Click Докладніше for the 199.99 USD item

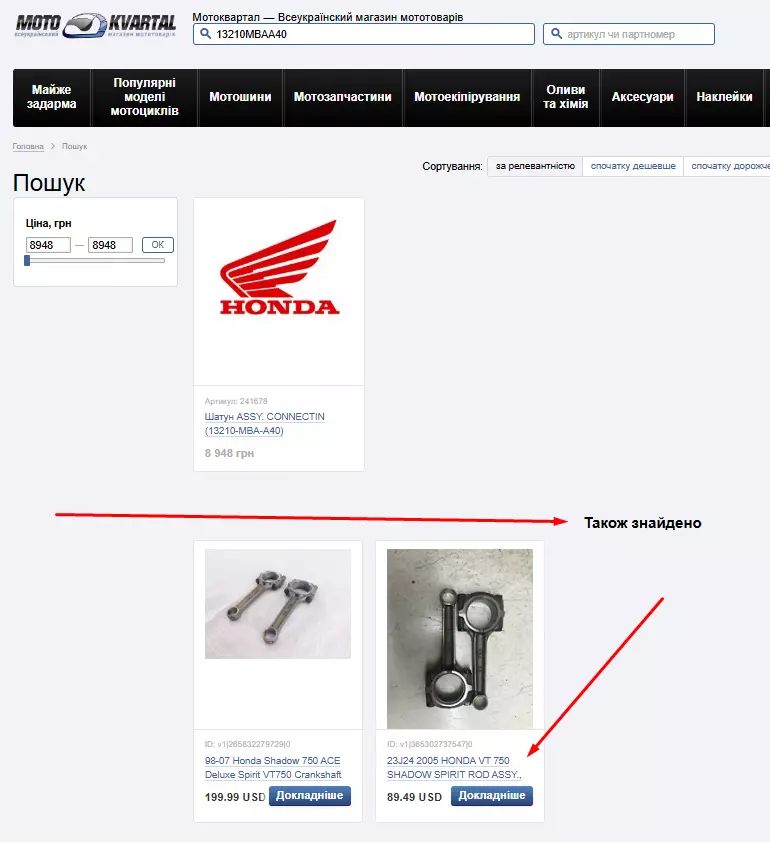point(309,796)
